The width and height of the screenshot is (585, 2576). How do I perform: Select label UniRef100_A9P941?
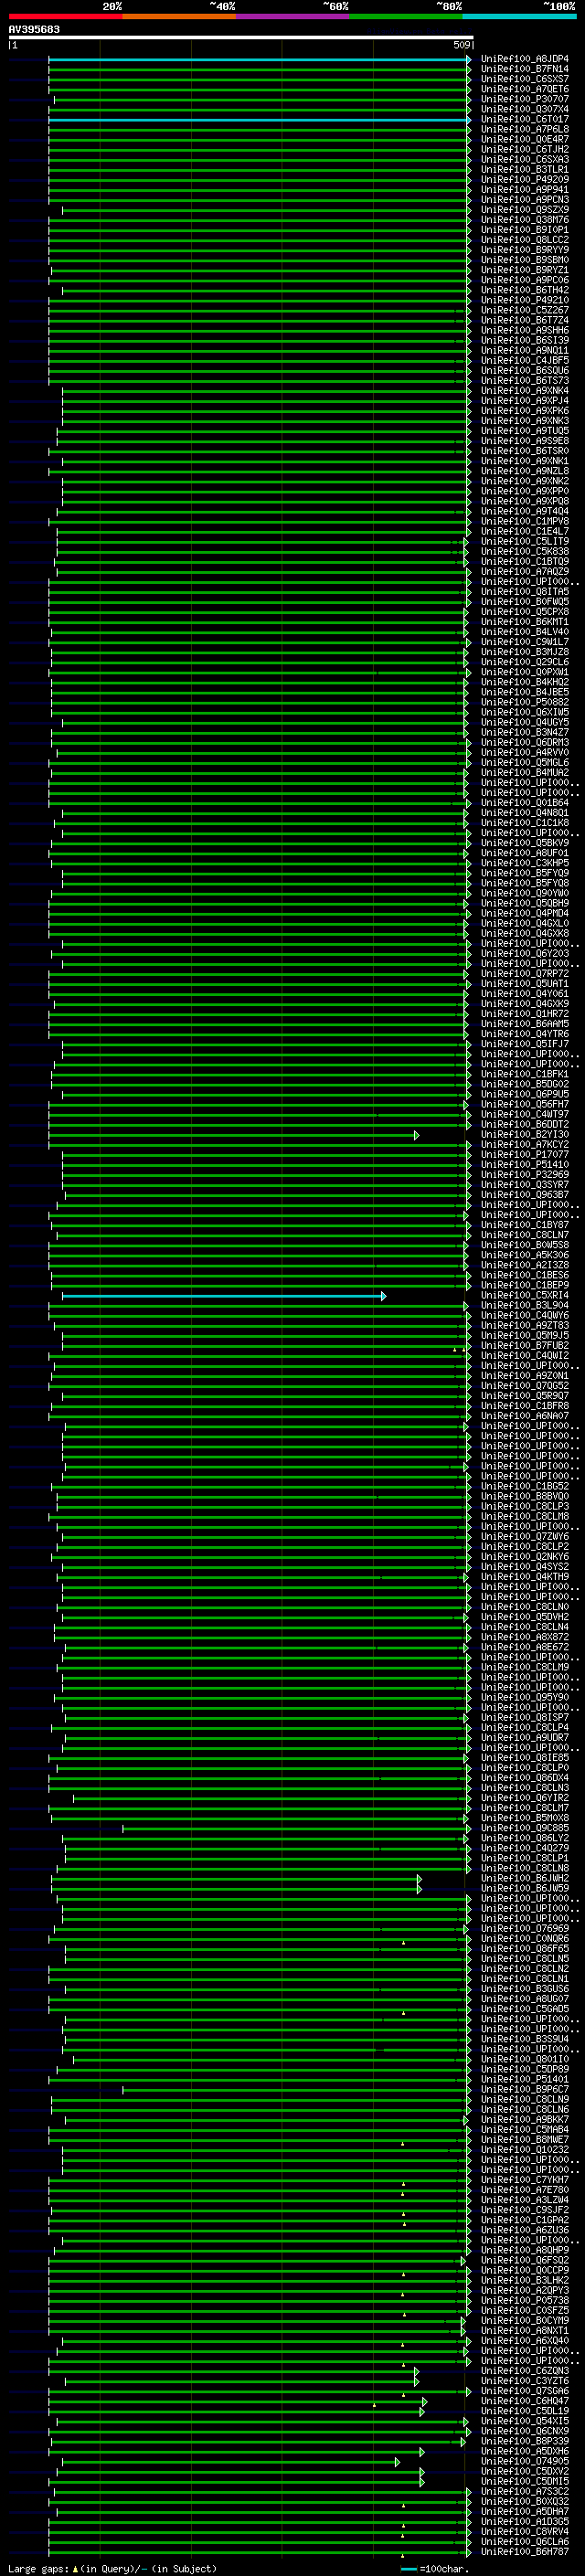[x=524, y=189]
